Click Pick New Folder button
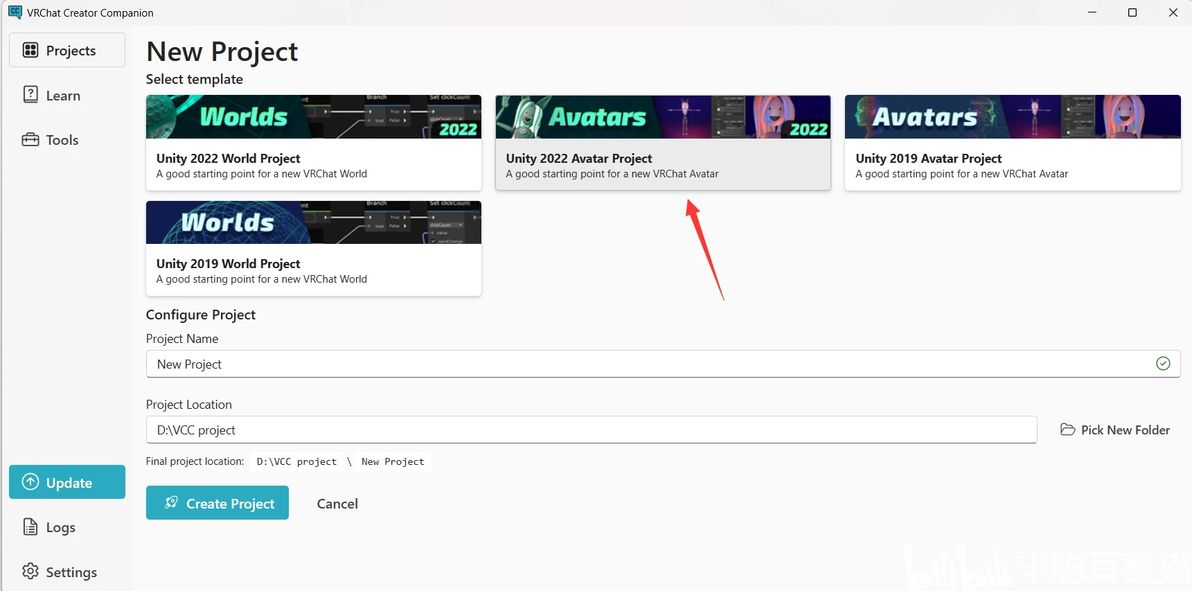 point(1114,430)
